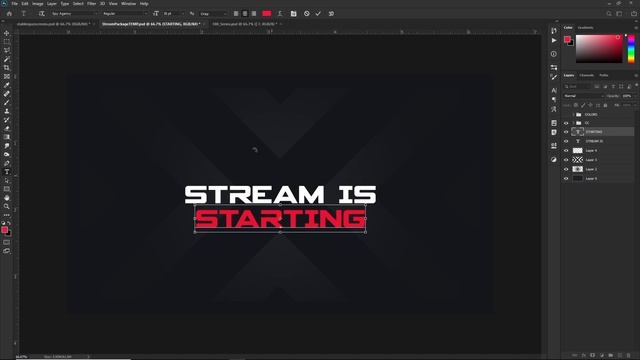Image resolution: width=640 pixels, height=360 pixels.
Task: Expand the COLORS layer group
Action: [573, 114]
